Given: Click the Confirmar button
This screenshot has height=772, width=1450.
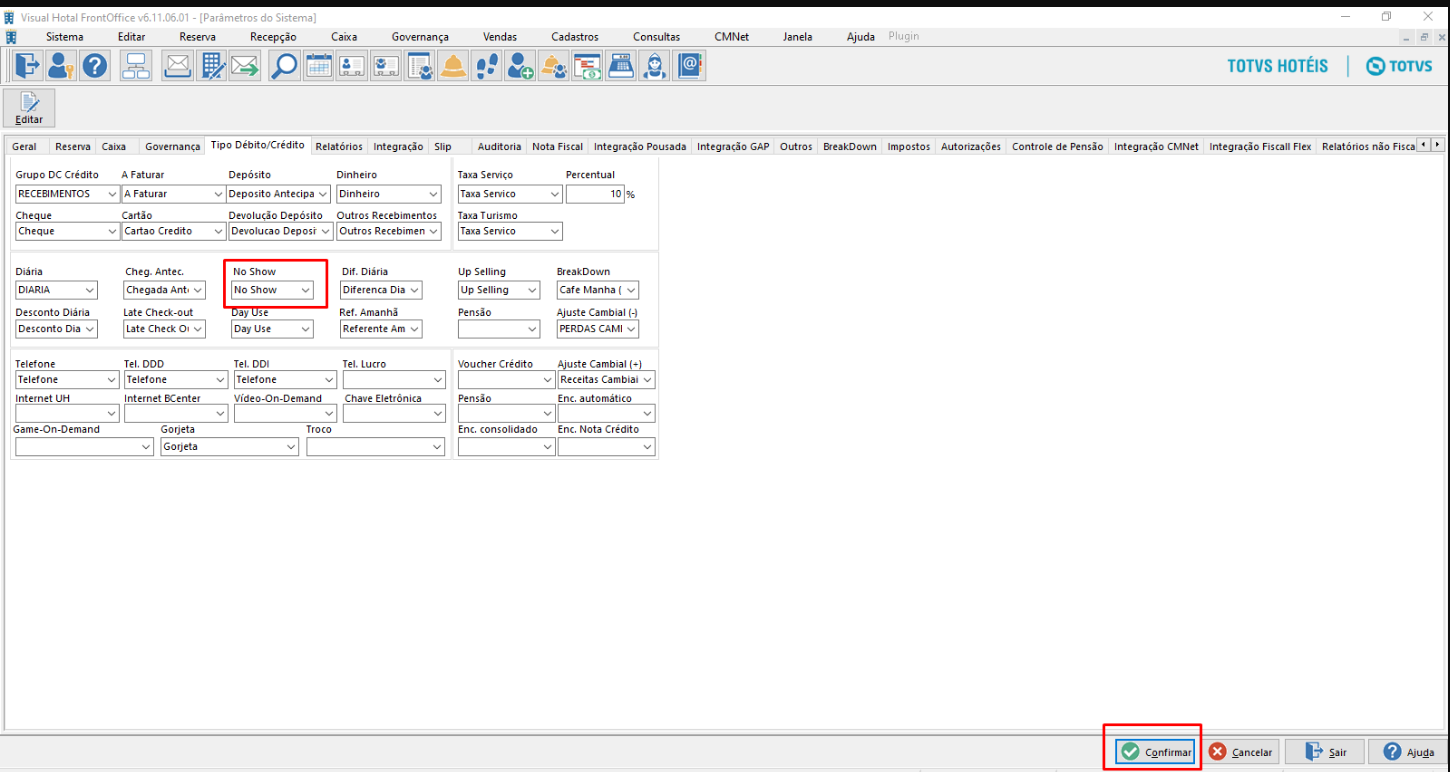Looking at the screenshot, I should coord(1157,752).
